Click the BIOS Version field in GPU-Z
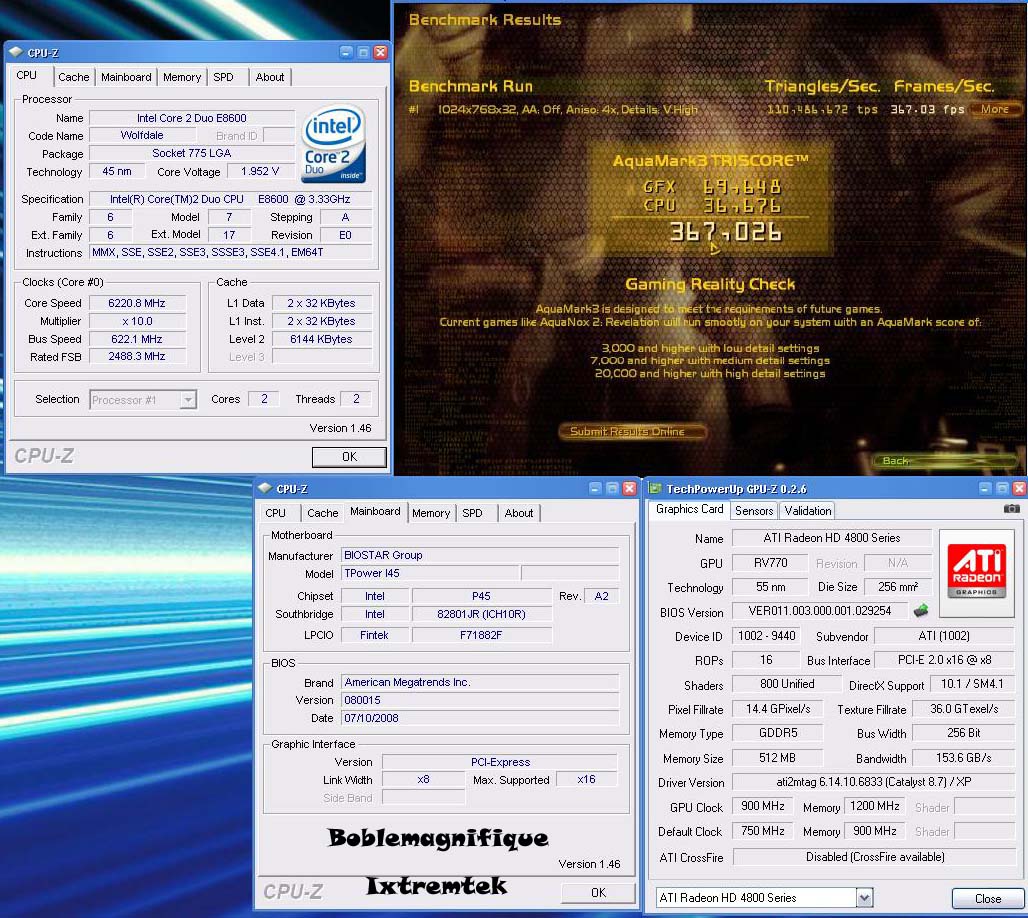The width and height of the screenshot is (1028, 918). 820,611
